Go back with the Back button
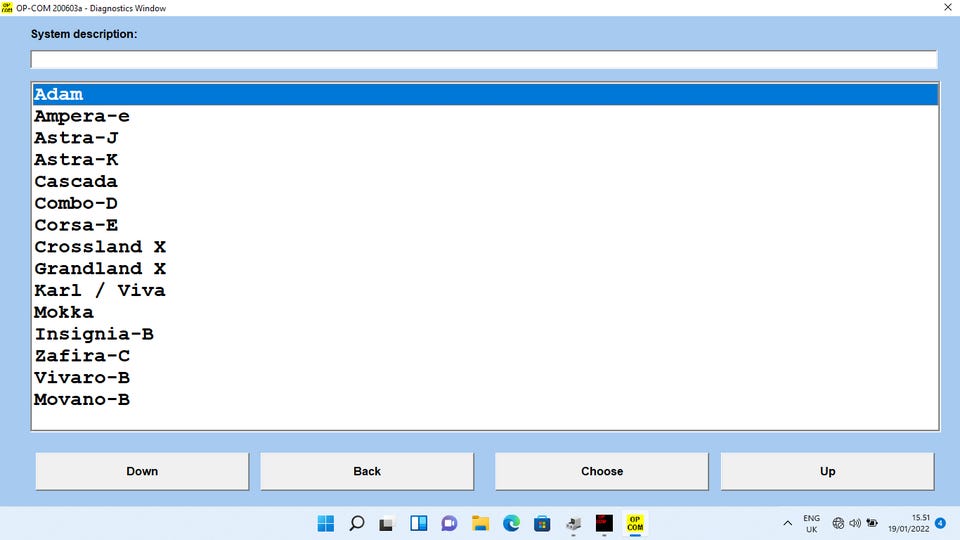 [367, 471]
